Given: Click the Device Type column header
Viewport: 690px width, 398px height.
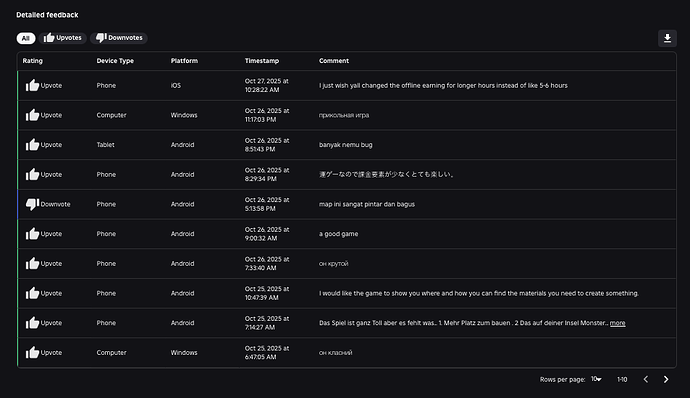Looking at the screenshot, I should point(115,61).
